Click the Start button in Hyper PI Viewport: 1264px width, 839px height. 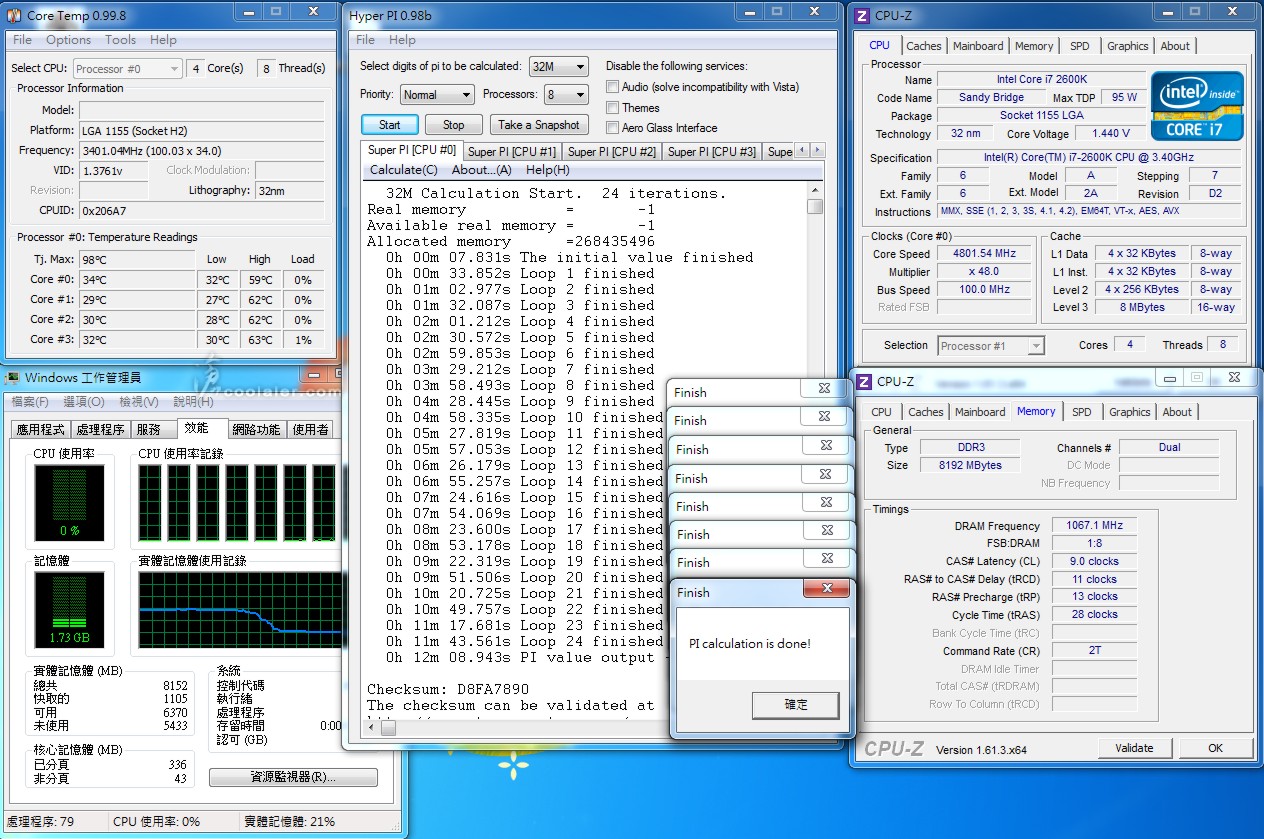390,125
